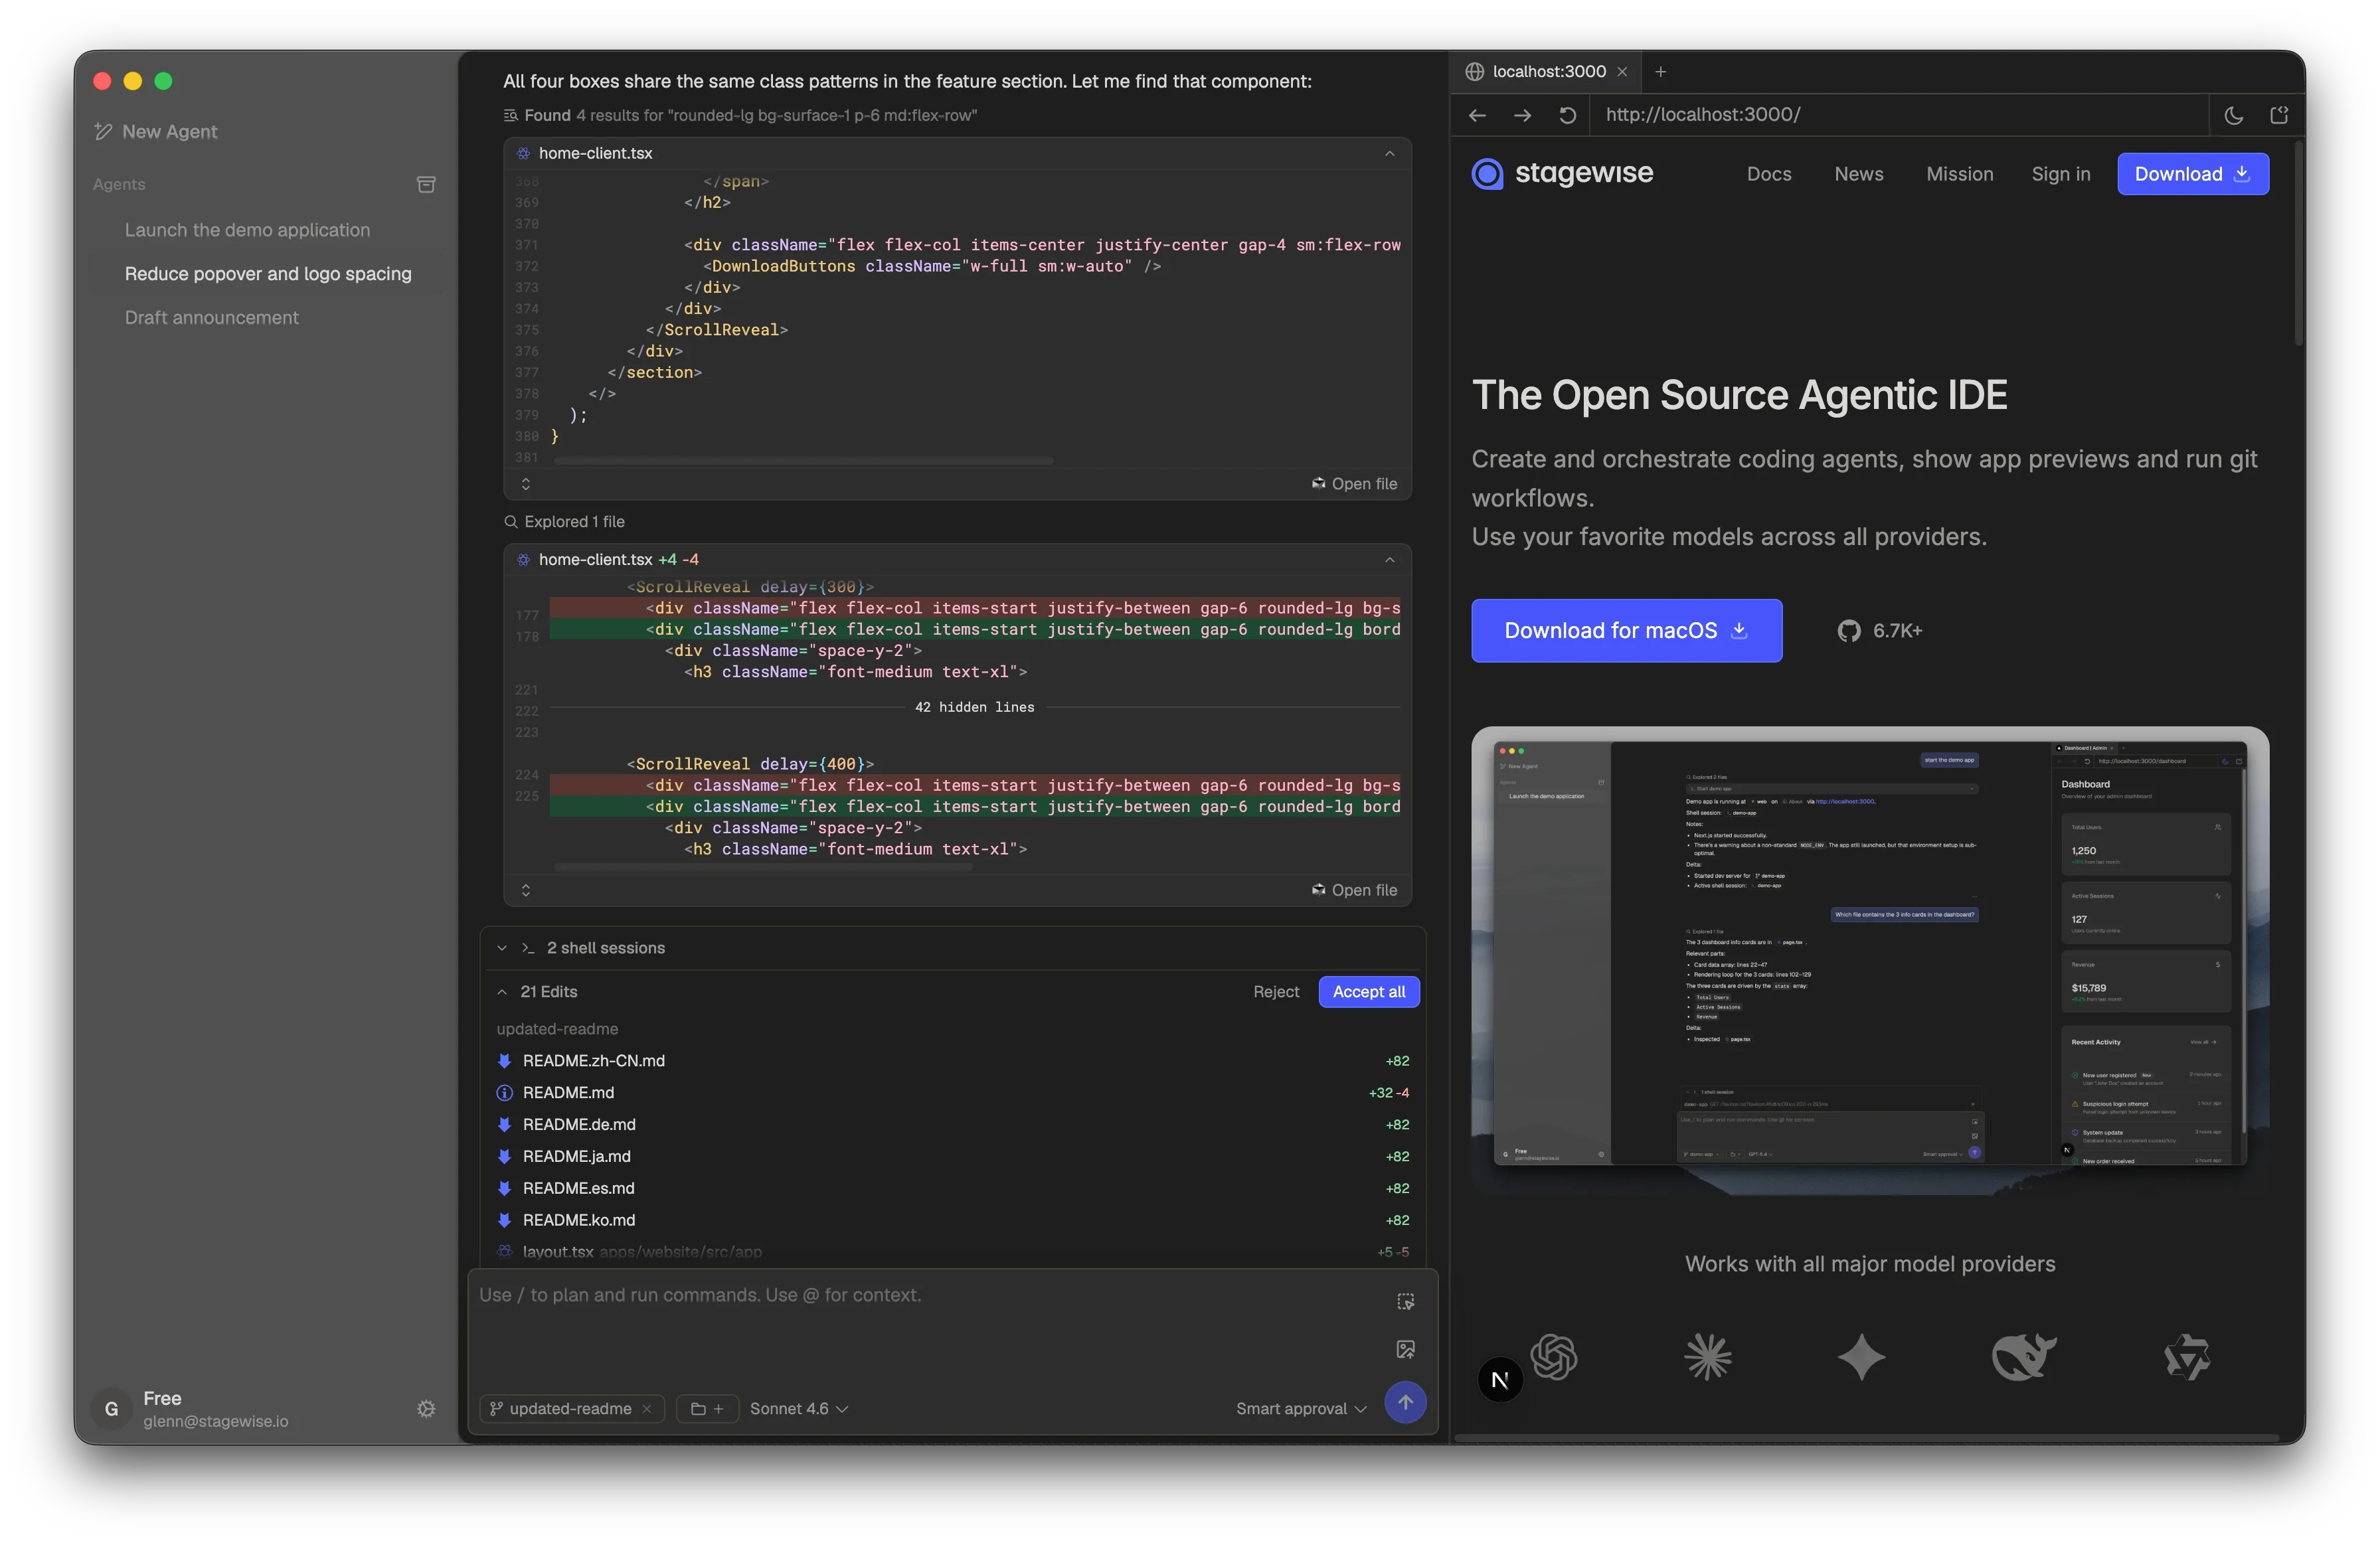The image size is (2380, 1543).
Task: Collapse the home-client.tsx search result block
Action: point(1389,153)
